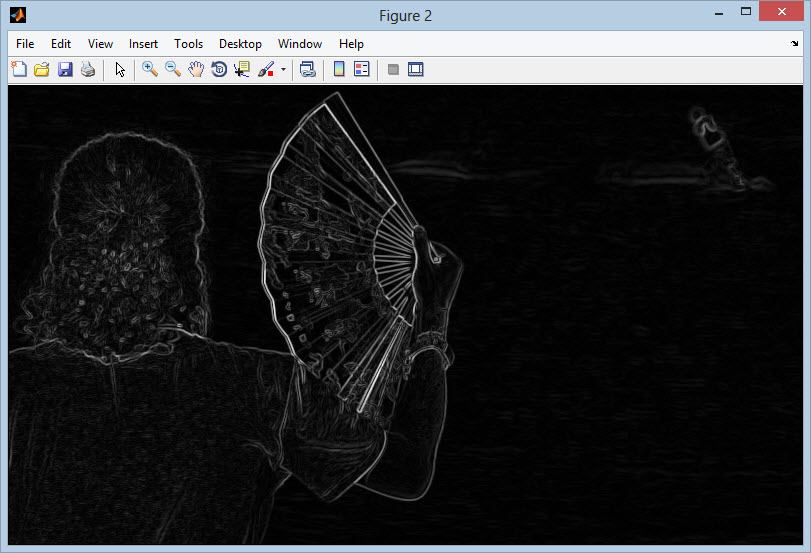The width and height of the screenshot is (811, 553).
Task: Click the Brush data tool
Action: tap(266, 69)
